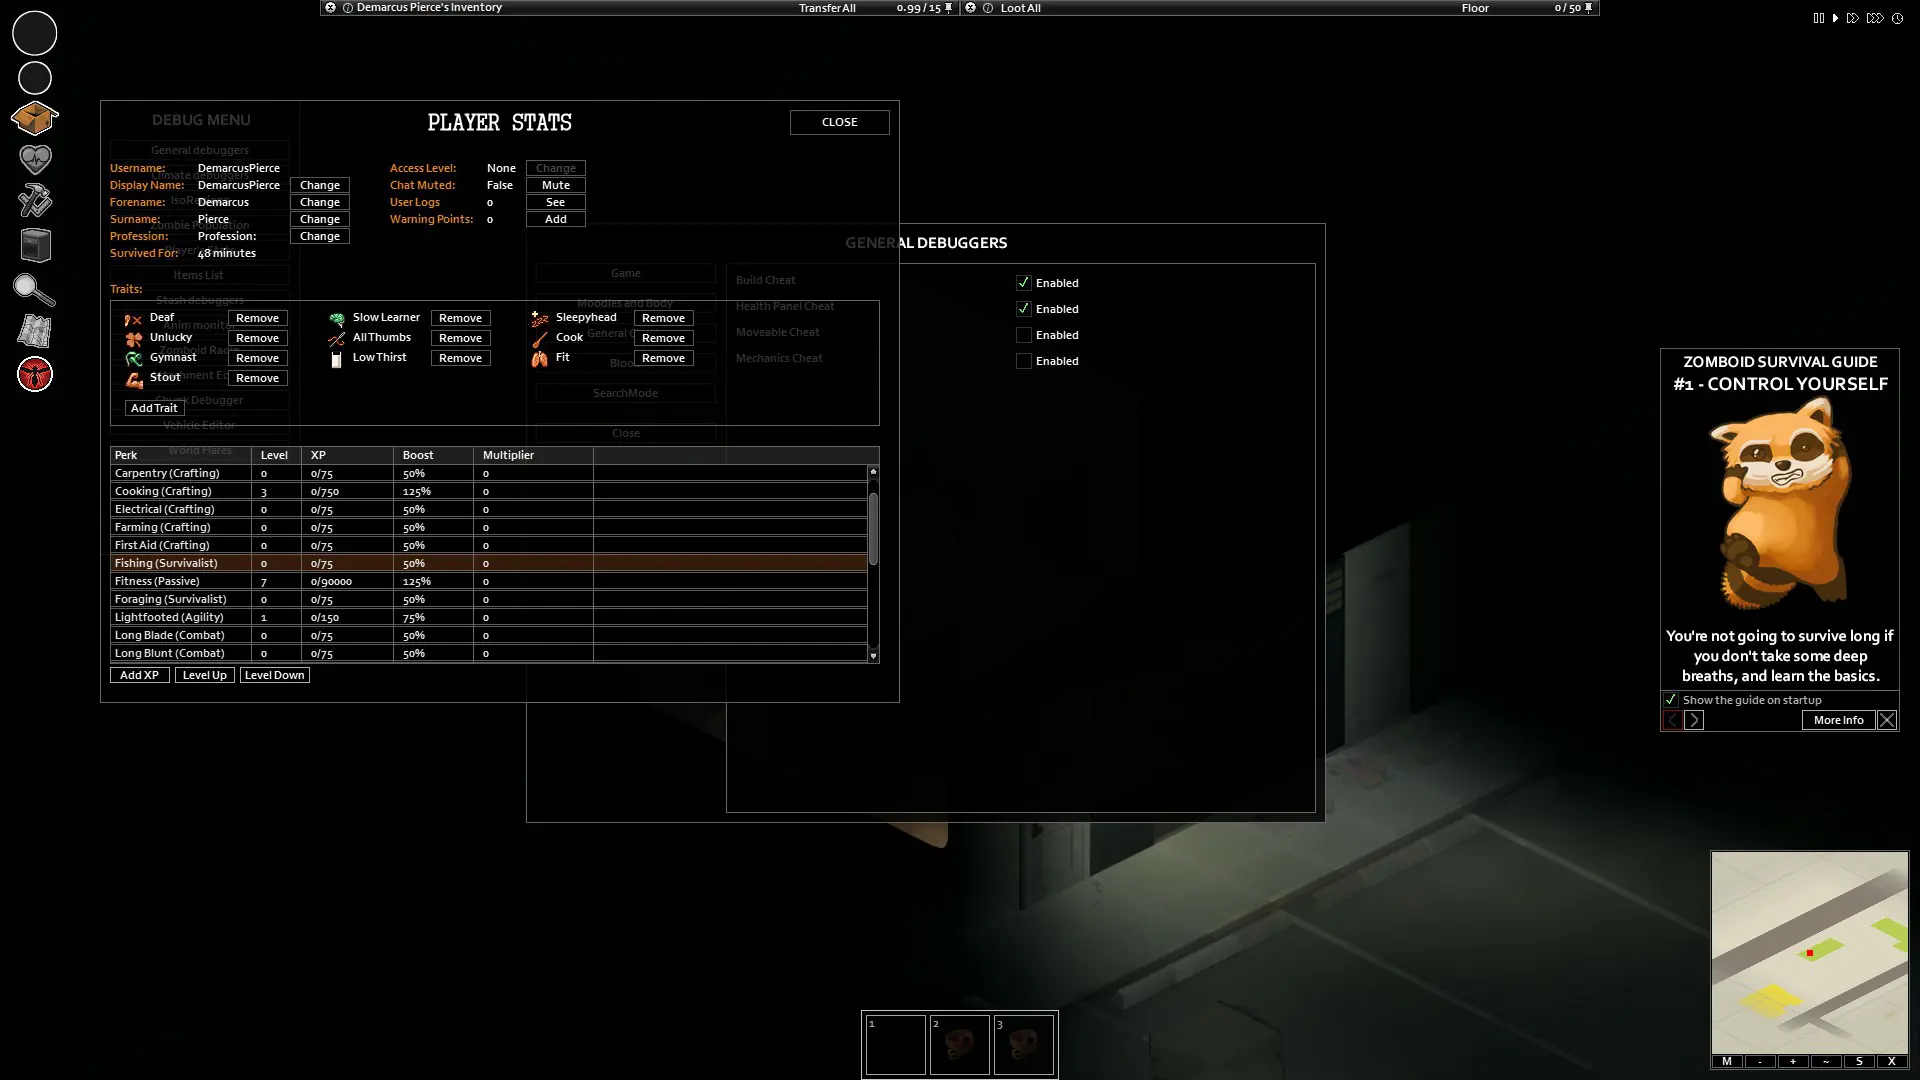Viewport: 1920px width, 1080px height.
Task: Click the crafting/tools wrench icon
Action: coord(34,202)
